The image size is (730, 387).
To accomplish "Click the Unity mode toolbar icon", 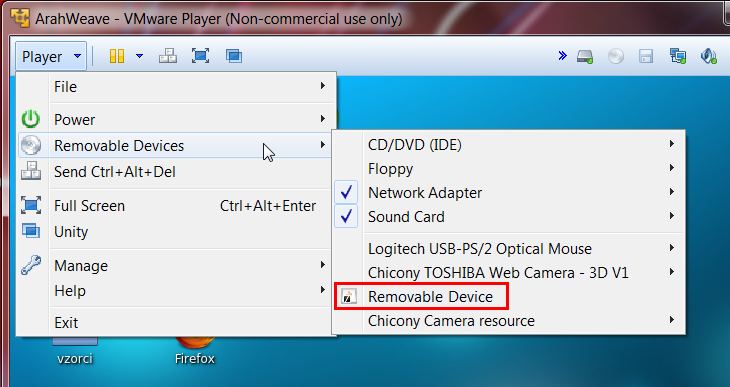I will click(234, 56).
